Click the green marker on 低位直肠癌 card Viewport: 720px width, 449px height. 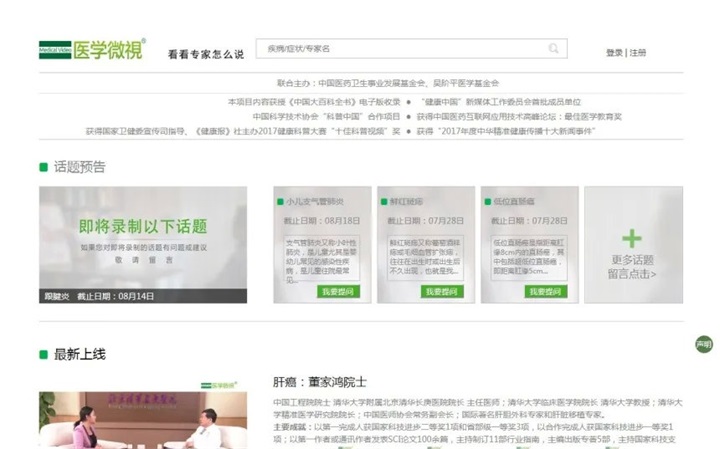pos(489,201)
